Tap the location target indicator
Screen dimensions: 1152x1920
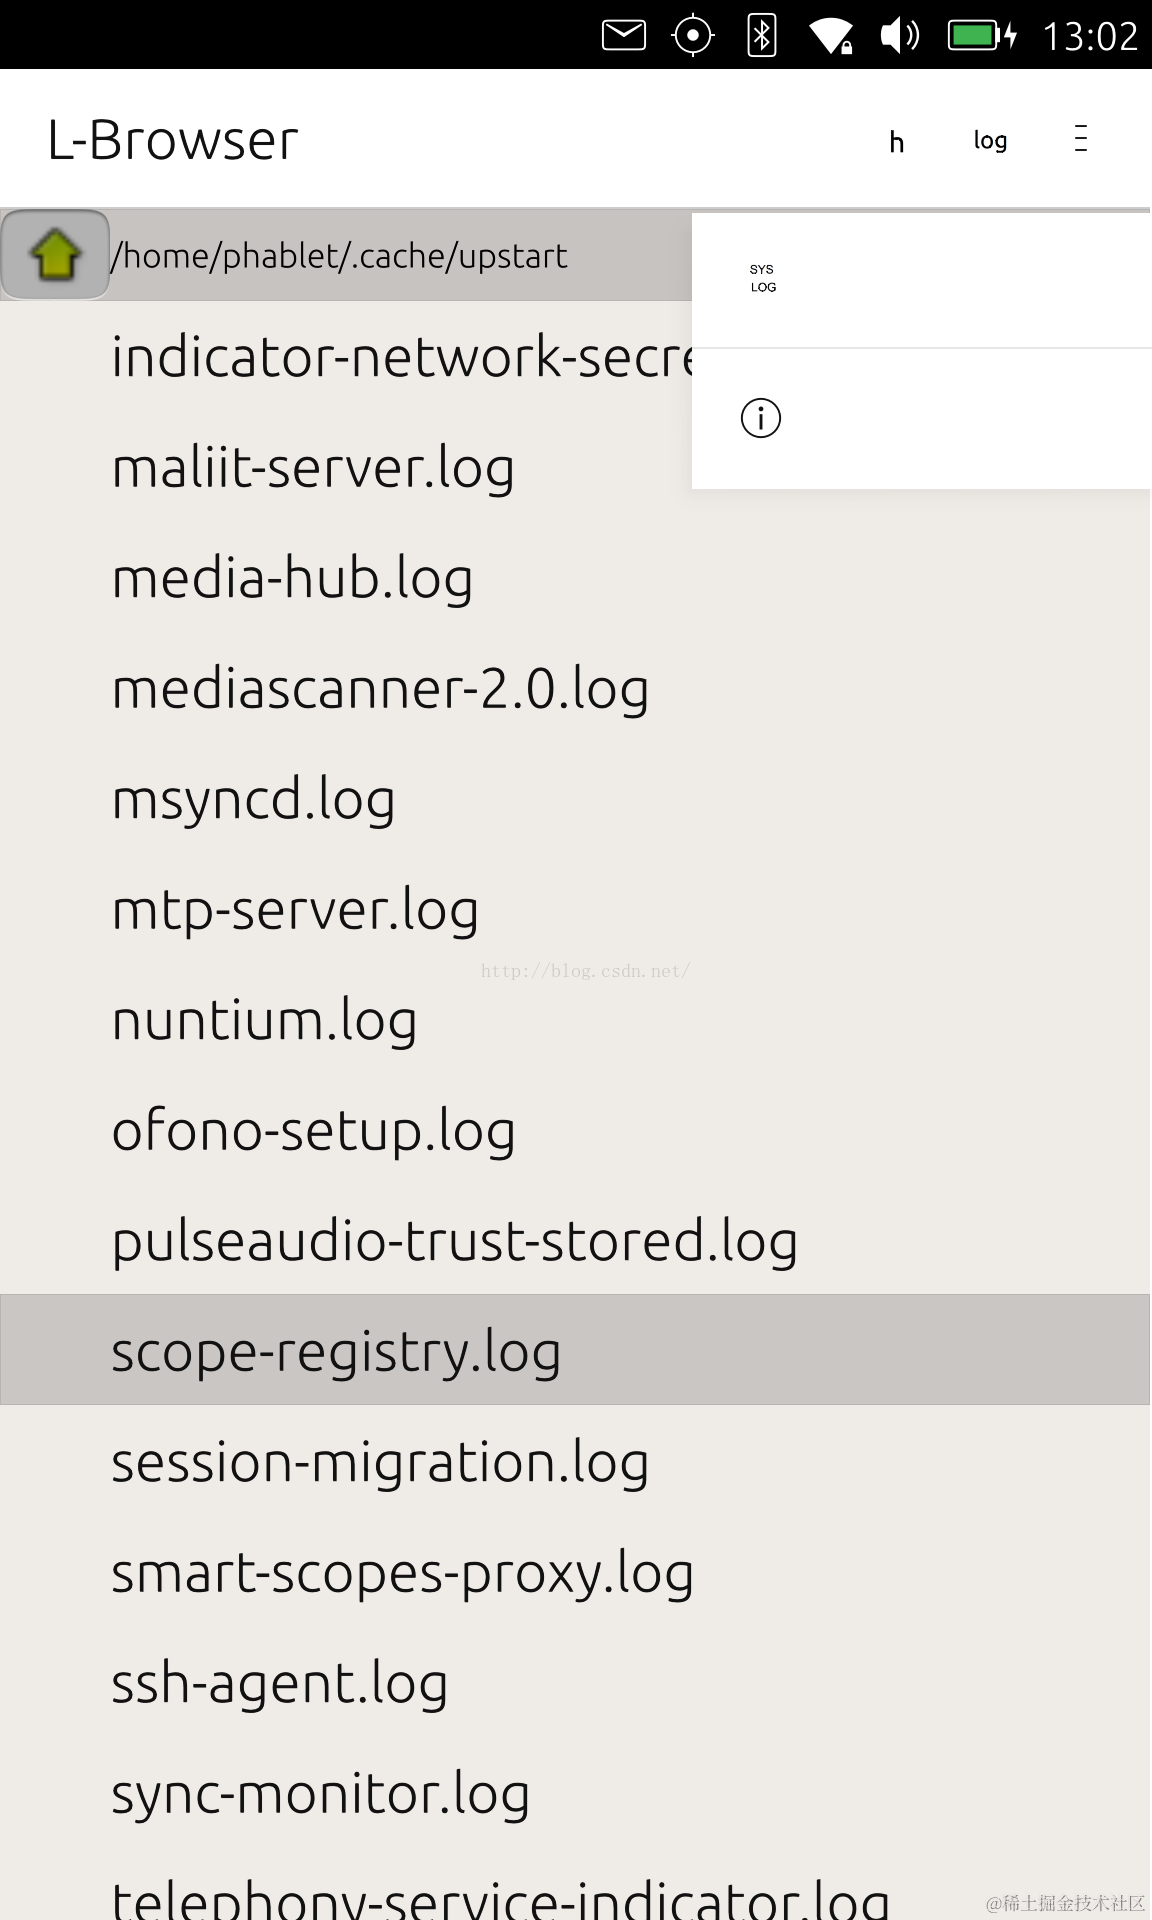pos(692,36)
